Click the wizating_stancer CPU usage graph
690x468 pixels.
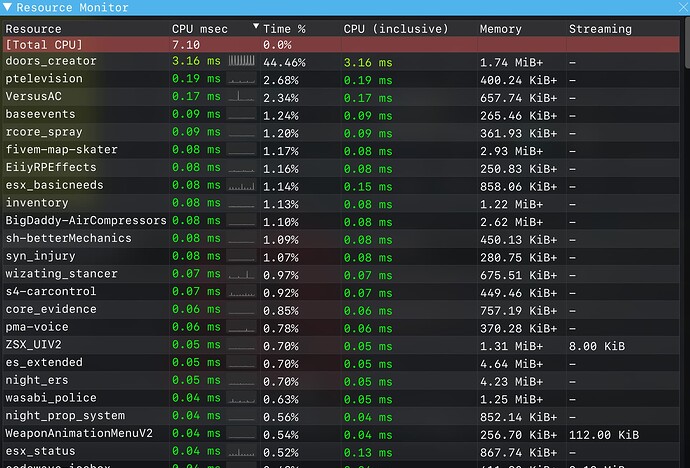tap(242, 273)
